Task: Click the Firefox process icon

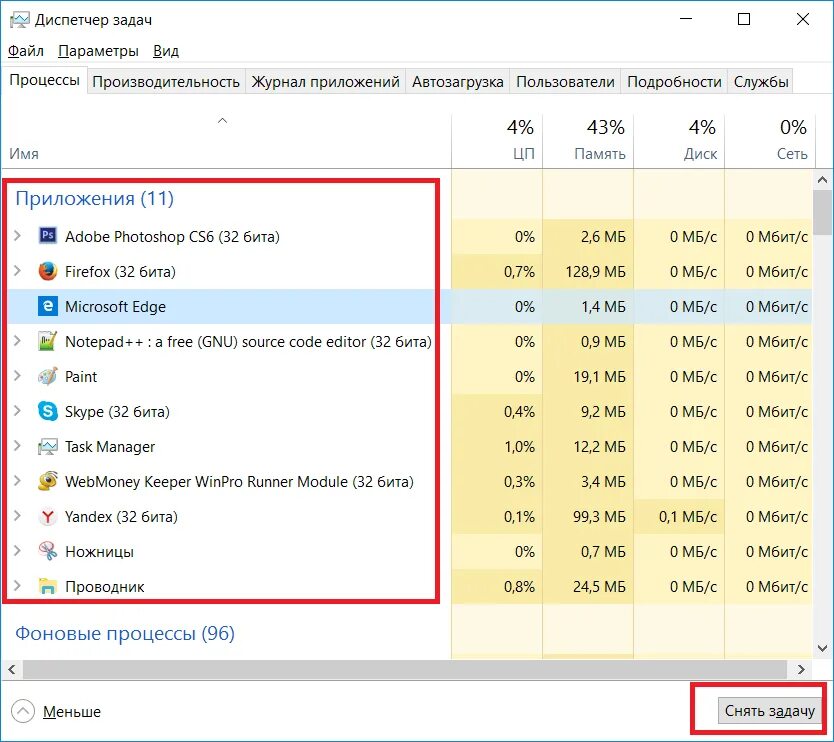Action: pyautogui.click(x=48, y=271)
